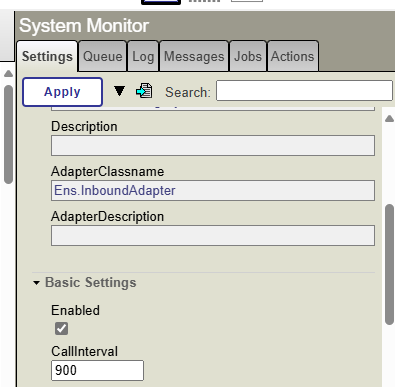The height and width of the screenshot is (387, 395).
Task: Click the Enabled label
Action: pyautogui.click(x=75, y=310)
